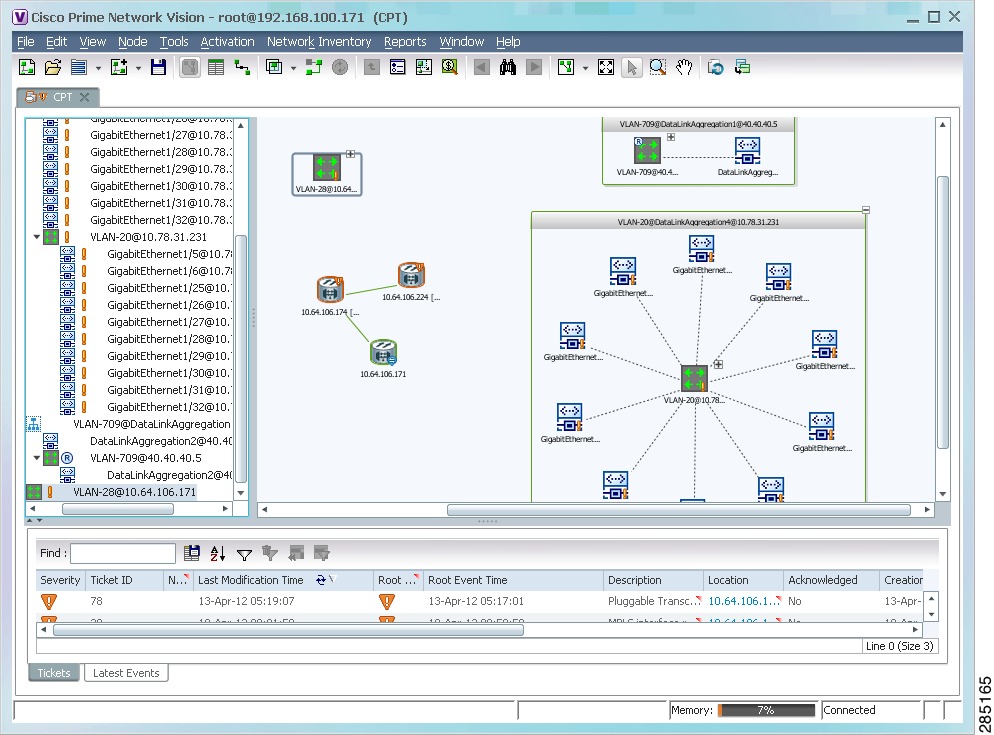Click the export table icon beside Find

click(191, 554)
